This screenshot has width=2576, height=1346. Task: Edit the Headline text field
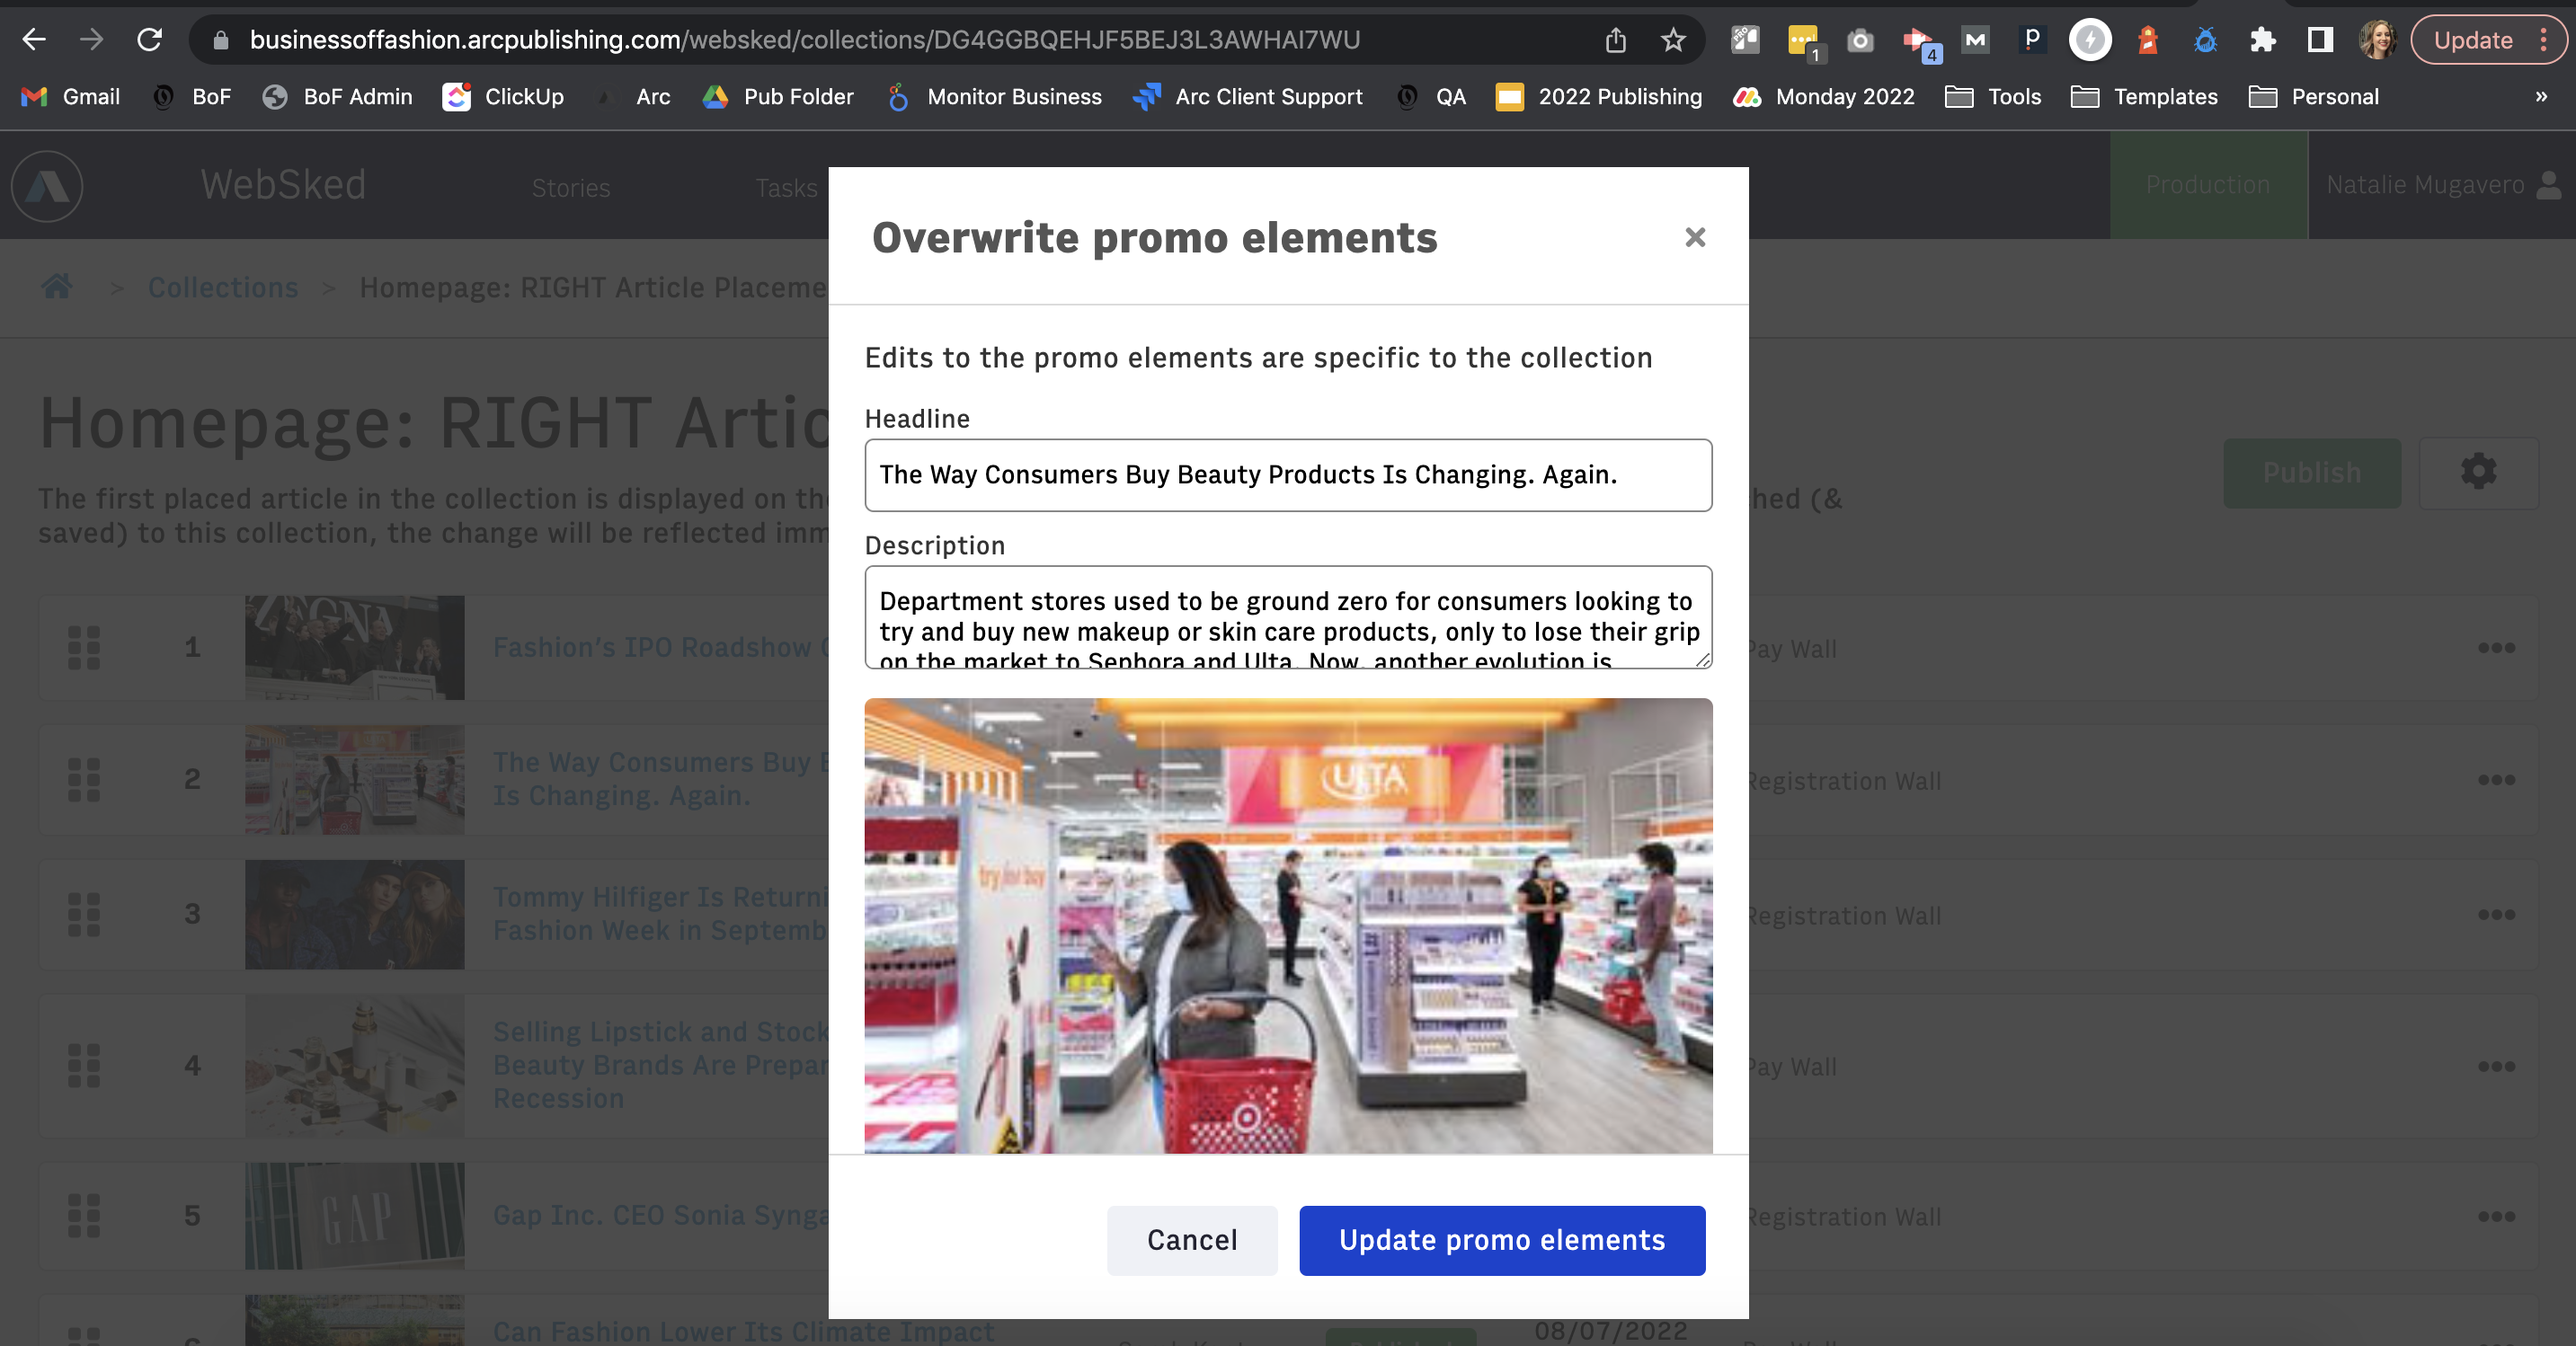(1288, 475)
